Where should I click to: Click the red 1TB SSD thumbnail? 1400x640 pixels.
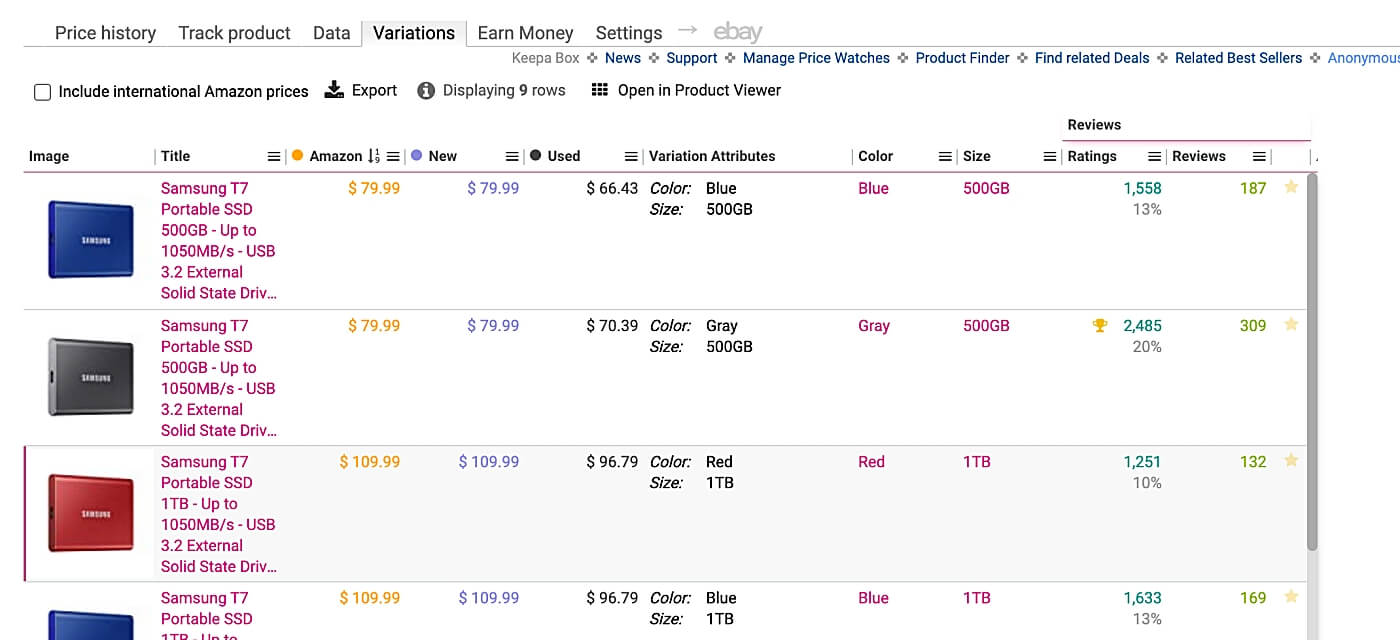(x=91, y=513)
